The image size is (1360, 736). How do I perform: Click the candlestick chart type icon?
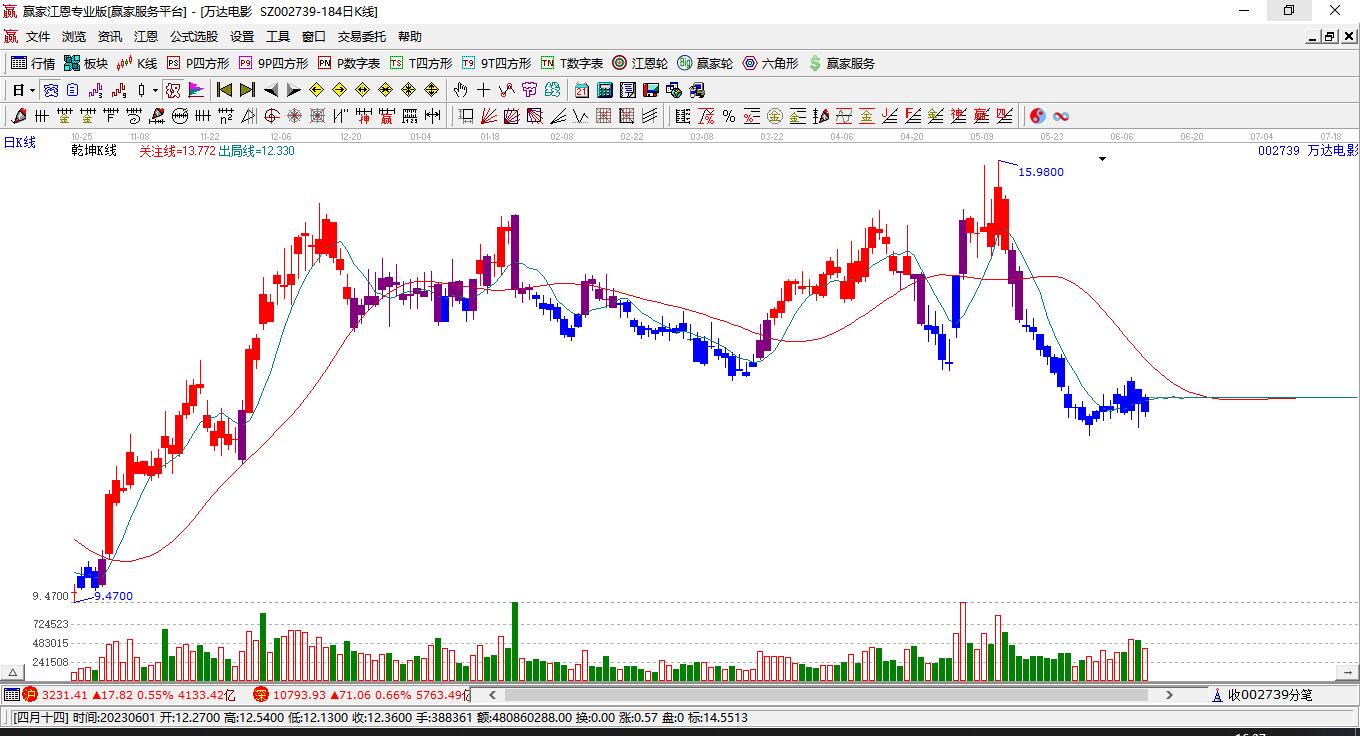141,90
